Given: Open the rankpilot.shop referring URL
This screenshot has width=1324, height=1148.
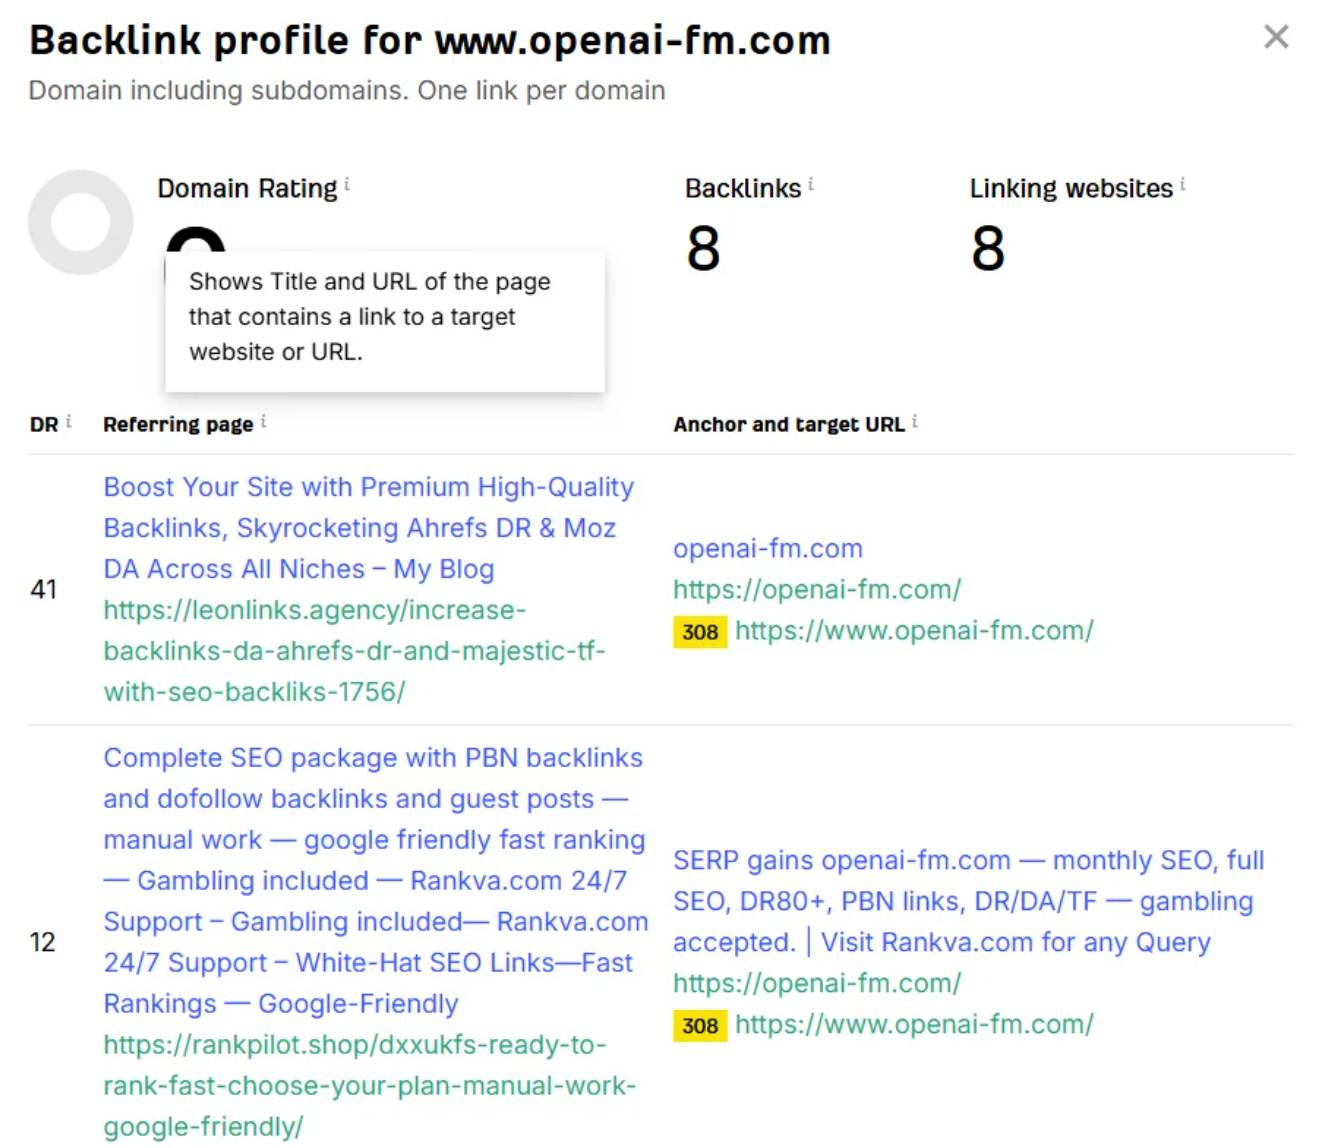Looking at the screenshot, I should tap(370, 1086).
